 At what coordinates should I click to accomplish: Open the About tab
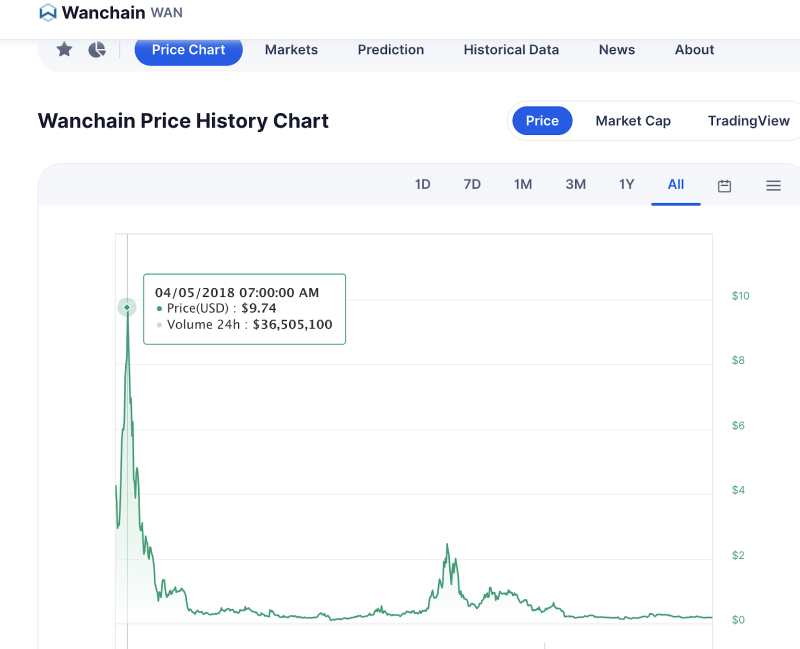[694, 49]
